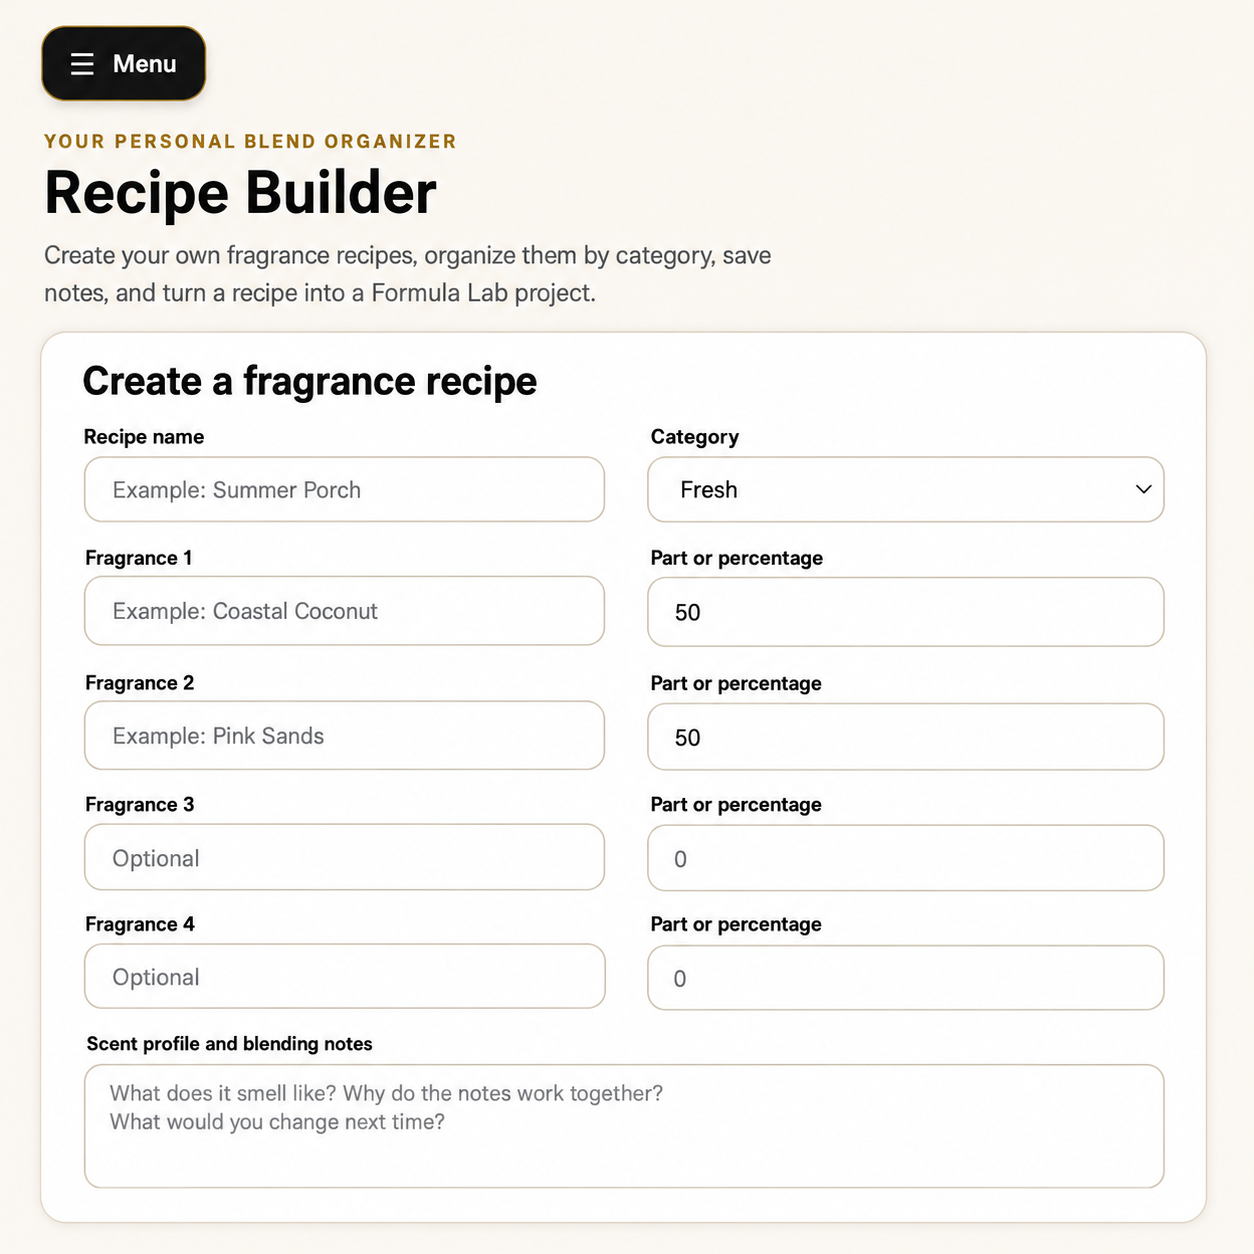Click the Category label
The height and width of the screenshot is (1254, 1254).
[x=695, y=437]
